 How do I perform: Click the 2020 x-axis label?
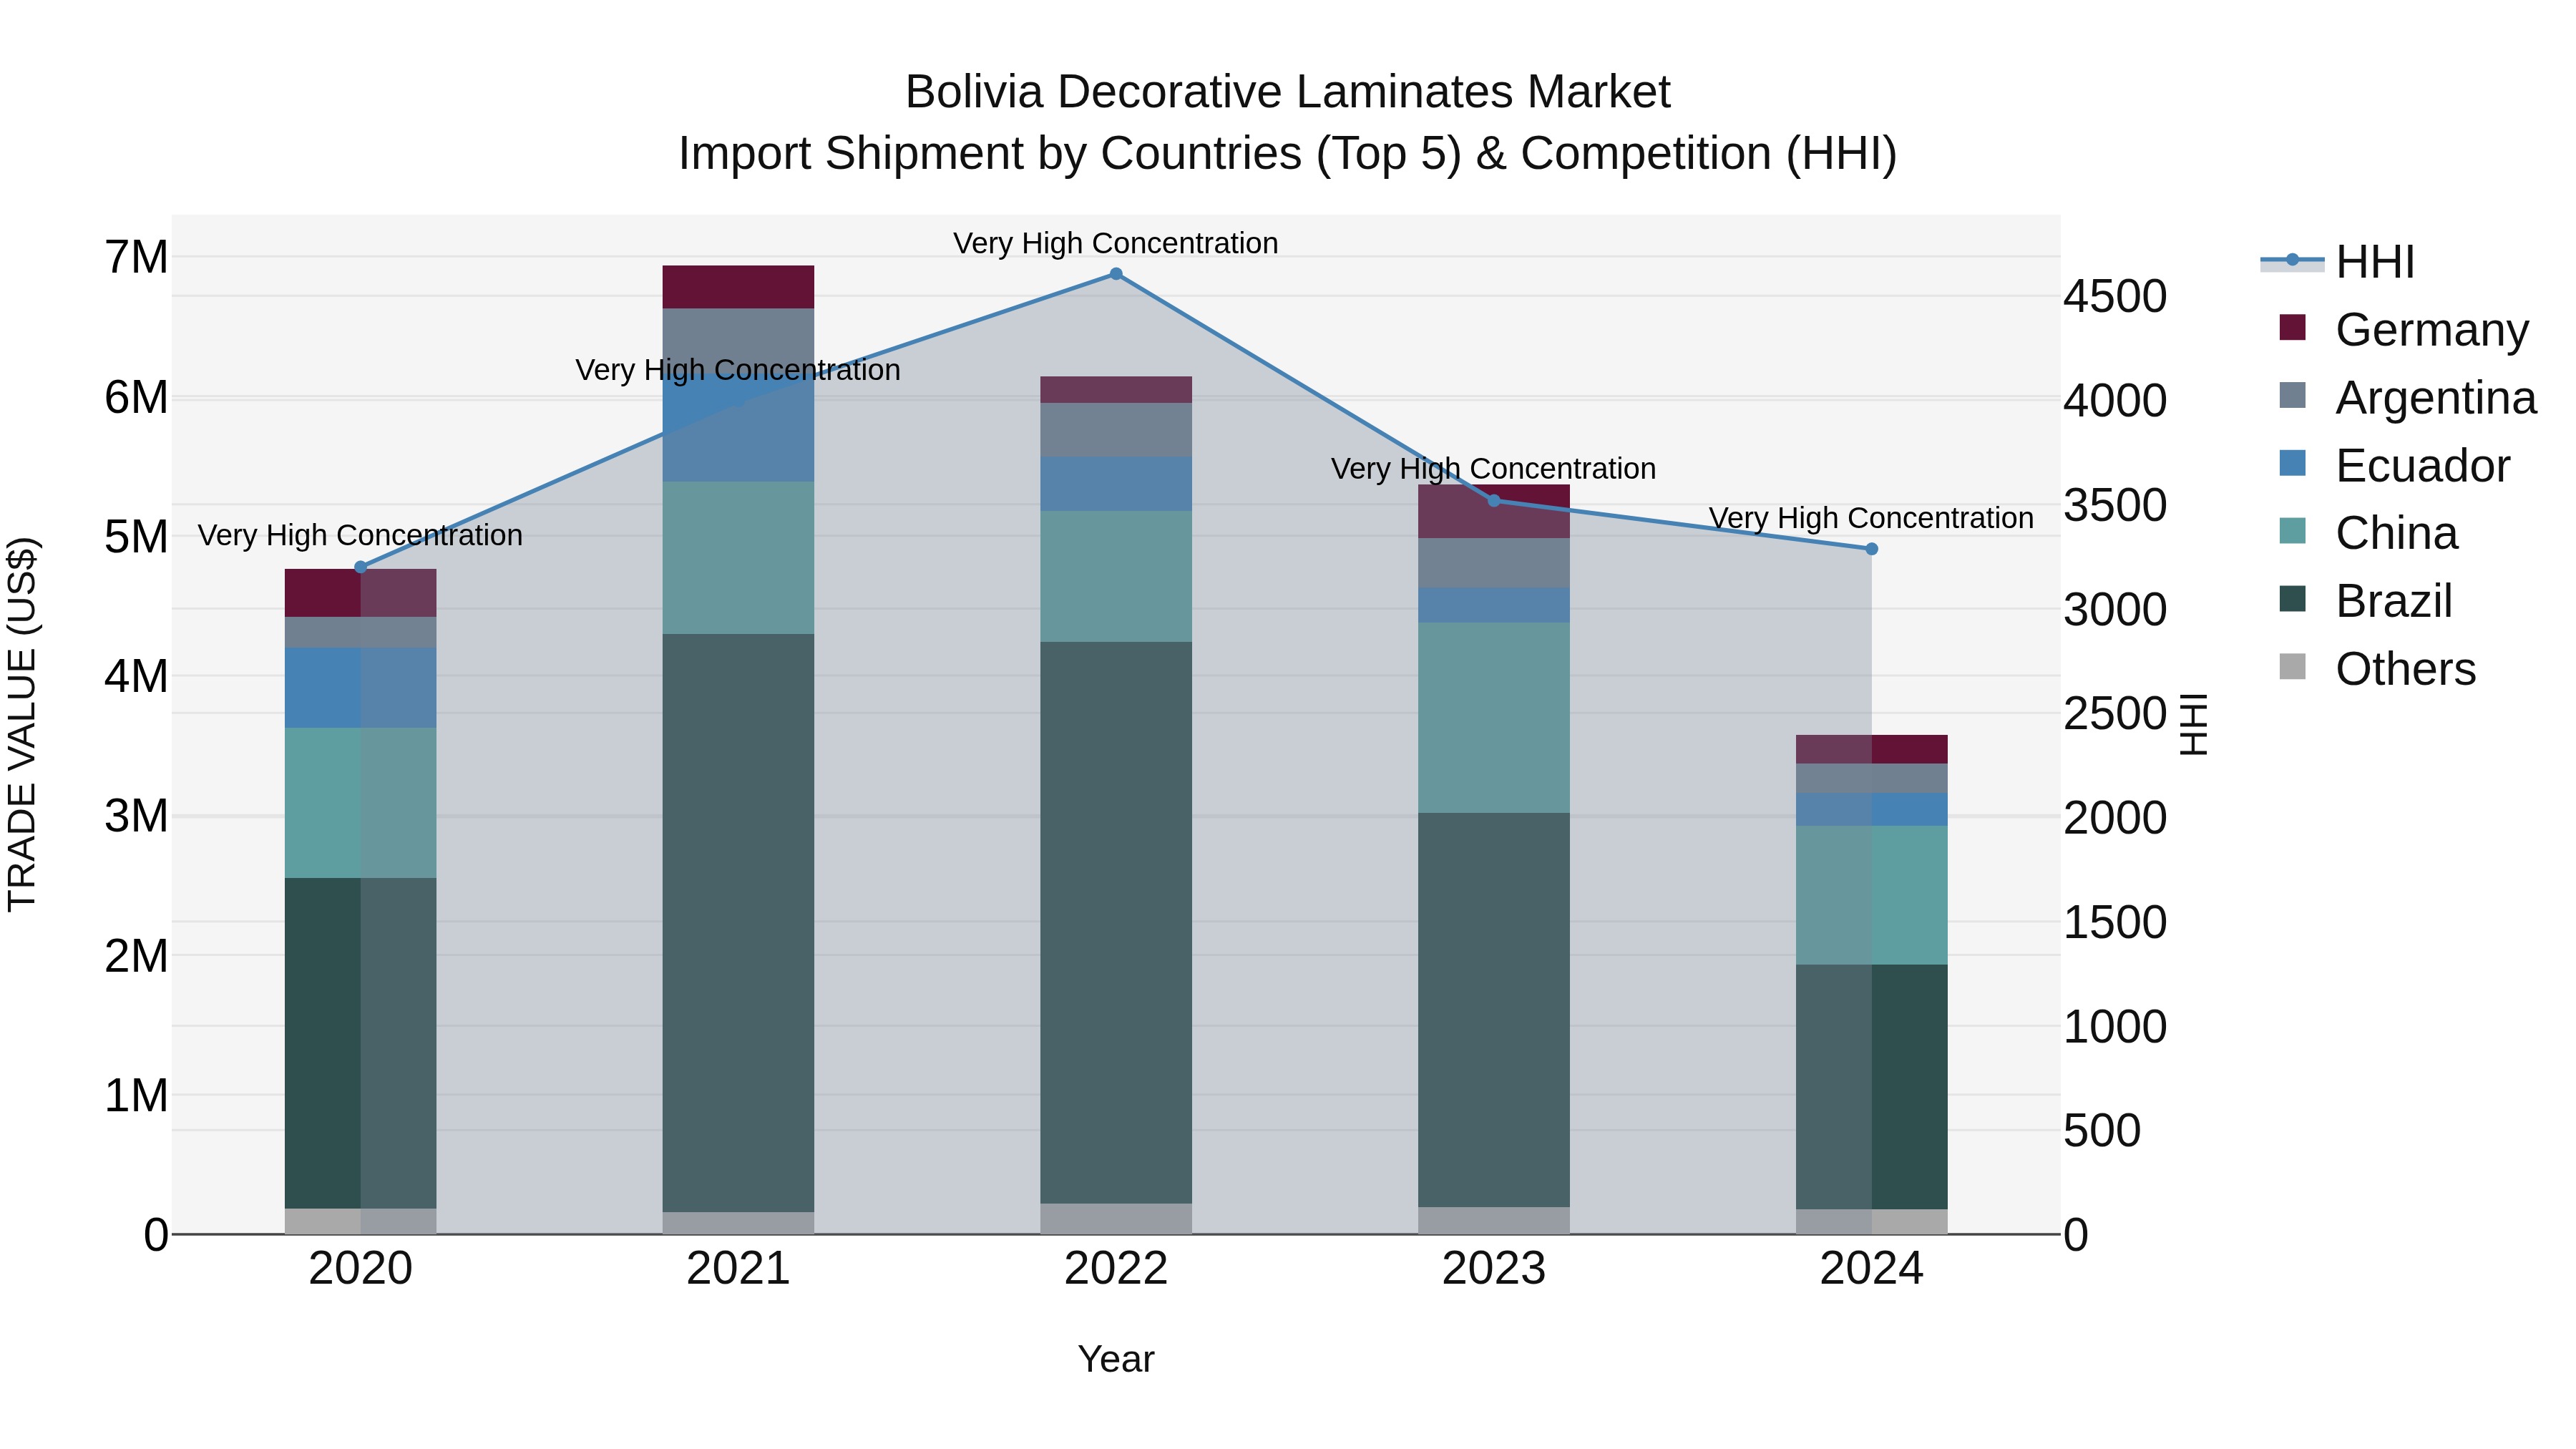361,1269
